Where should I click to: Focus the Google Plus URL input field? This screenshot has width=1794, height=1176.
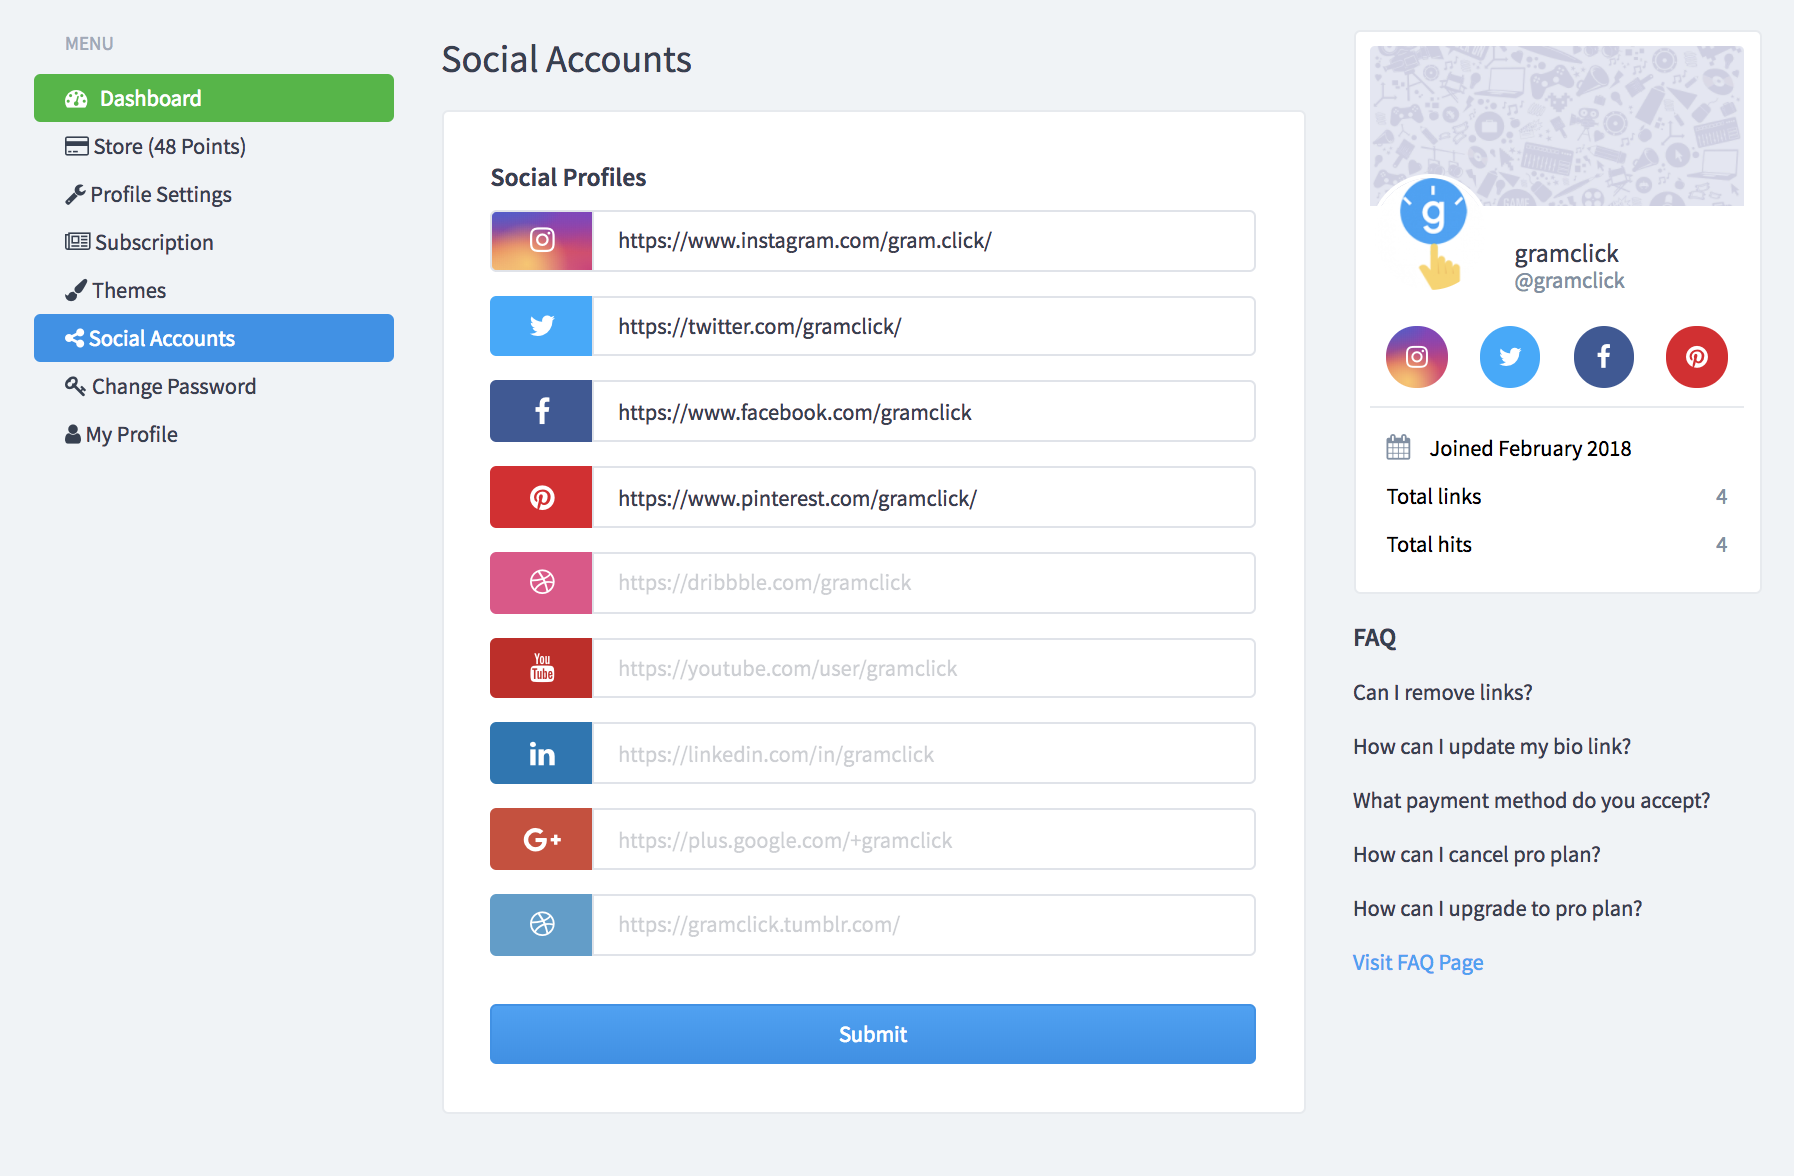pyautogui.click(x=923, y=839)
